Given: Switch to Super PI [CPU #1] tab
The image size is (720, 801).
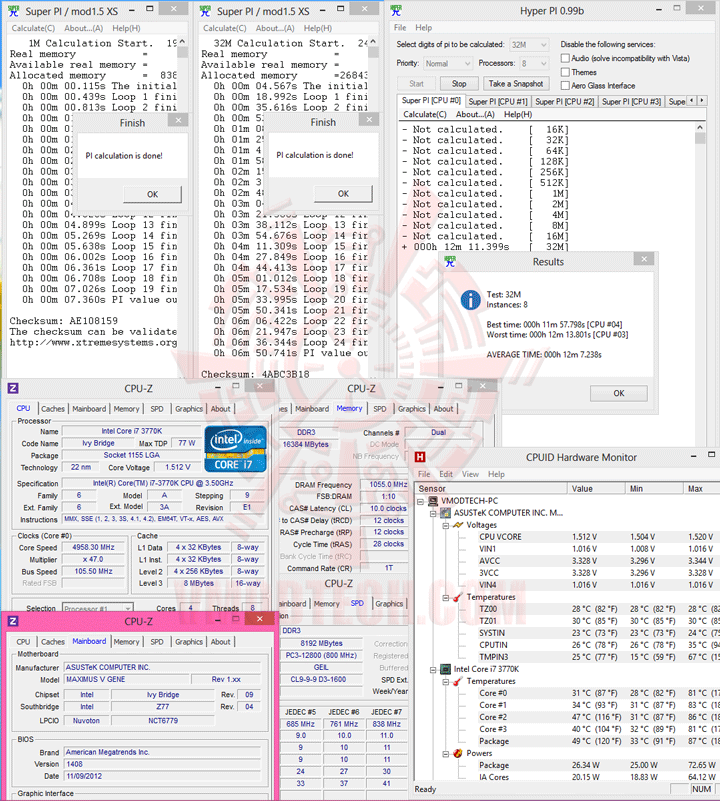Looking at the screenshot, I should 497,101.
